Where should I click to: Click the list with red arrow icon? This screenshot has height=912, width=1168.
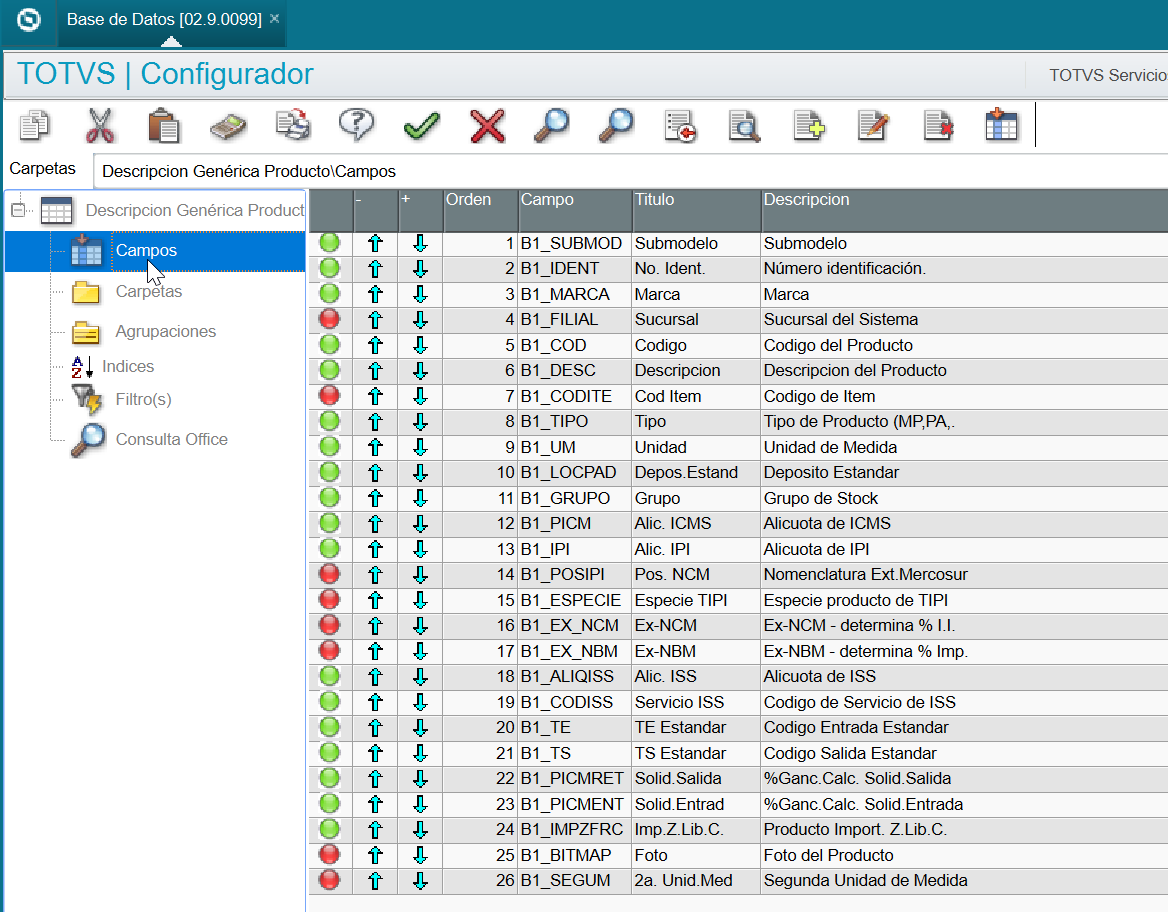[x=680, y=126]
